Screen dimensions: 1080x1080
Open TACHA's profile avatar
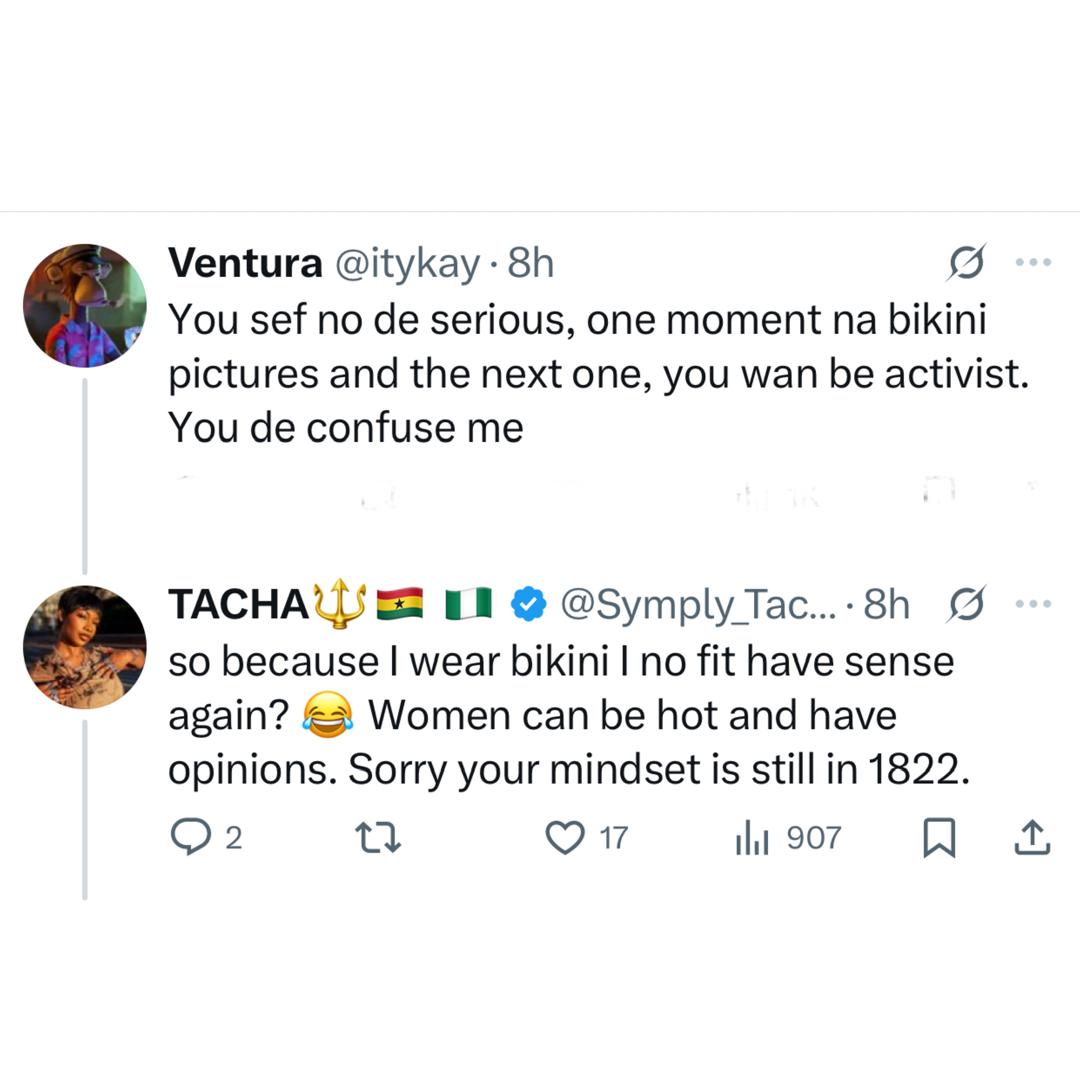[x=85, y=647]
